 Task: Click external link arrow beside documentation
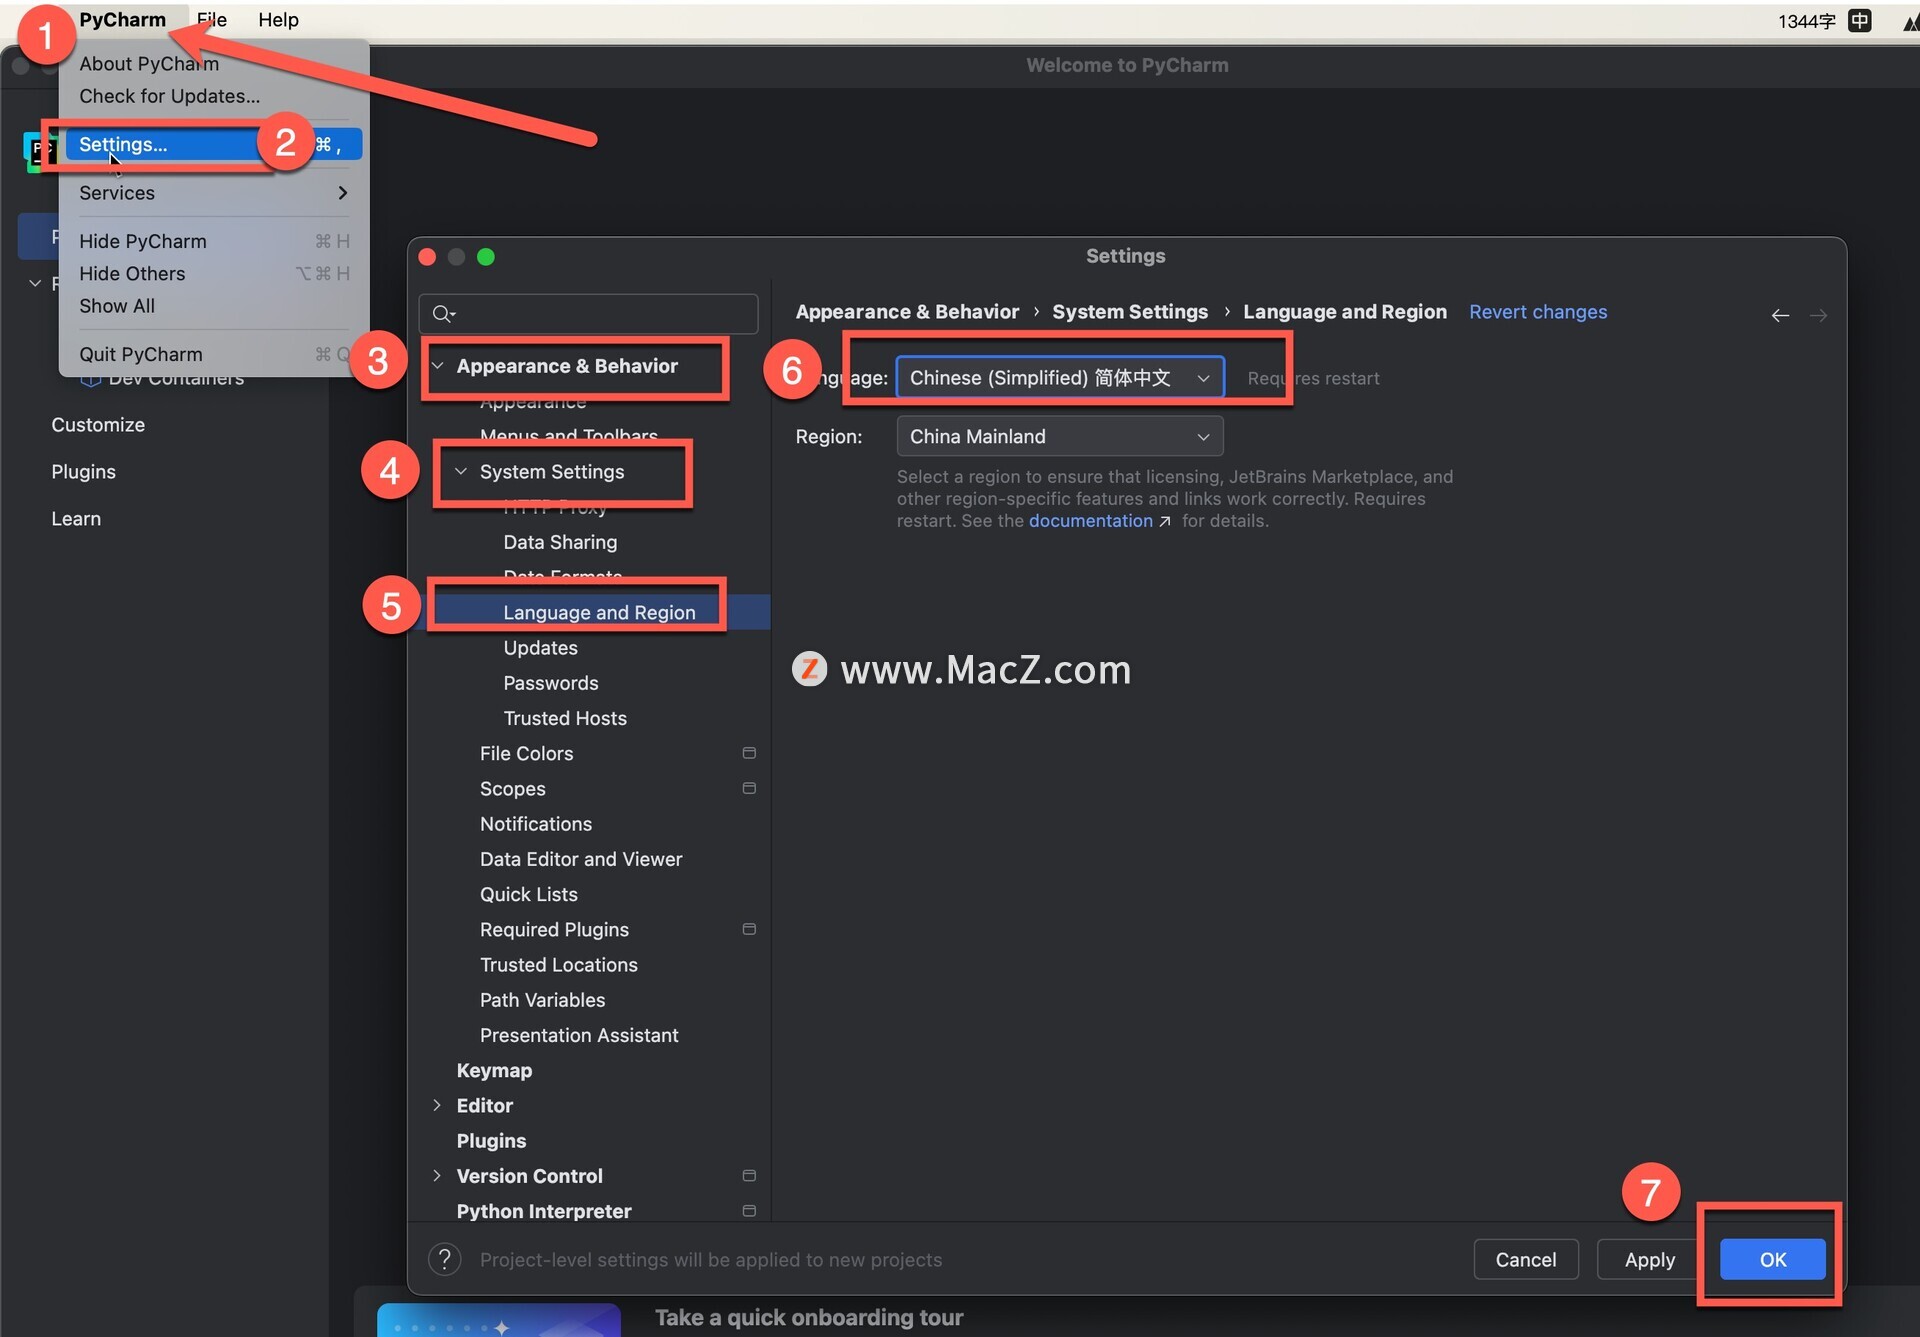(1164, 521)
